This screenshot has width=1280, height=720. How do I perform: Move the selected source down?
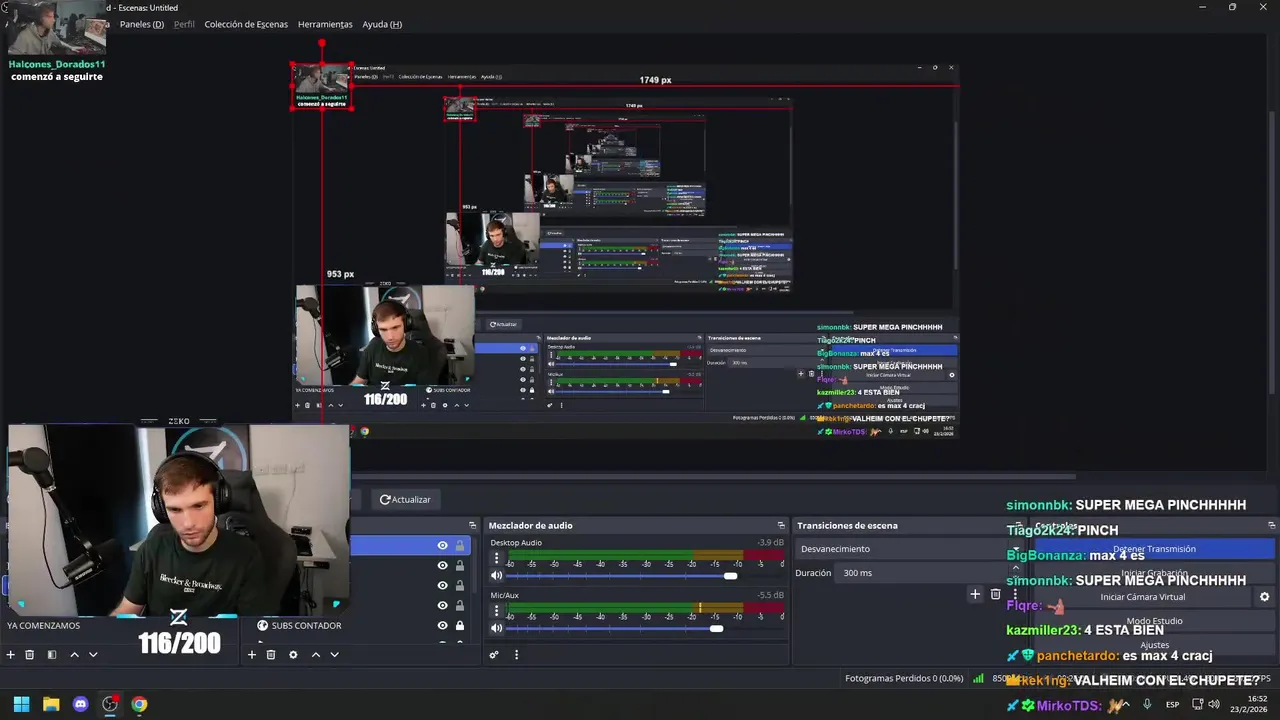335,655
